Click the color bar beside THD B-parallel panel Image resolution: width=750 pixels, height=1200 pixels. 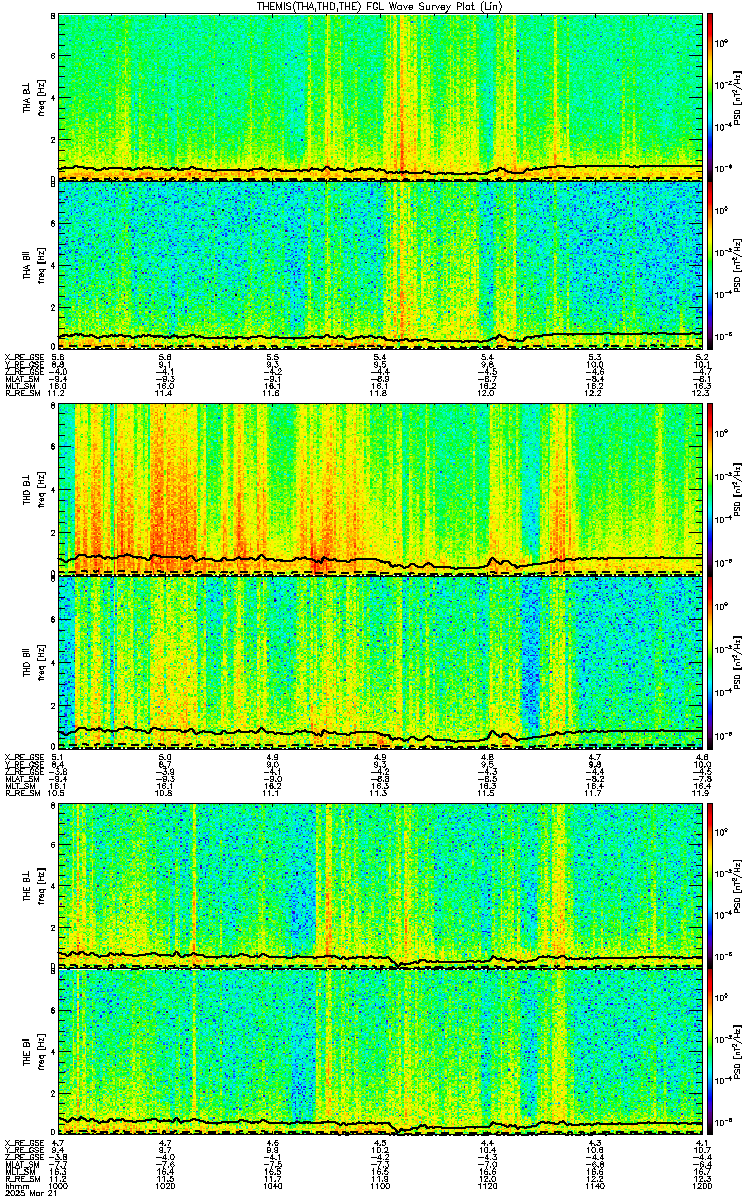[x=711, y=661]
